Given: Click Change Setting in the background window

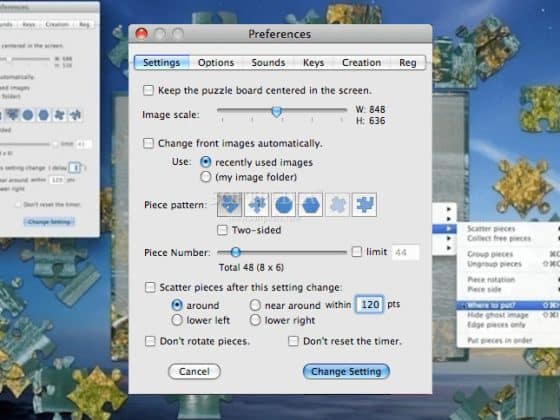Looking at the screenshot, I should click(x=49, y=222).
